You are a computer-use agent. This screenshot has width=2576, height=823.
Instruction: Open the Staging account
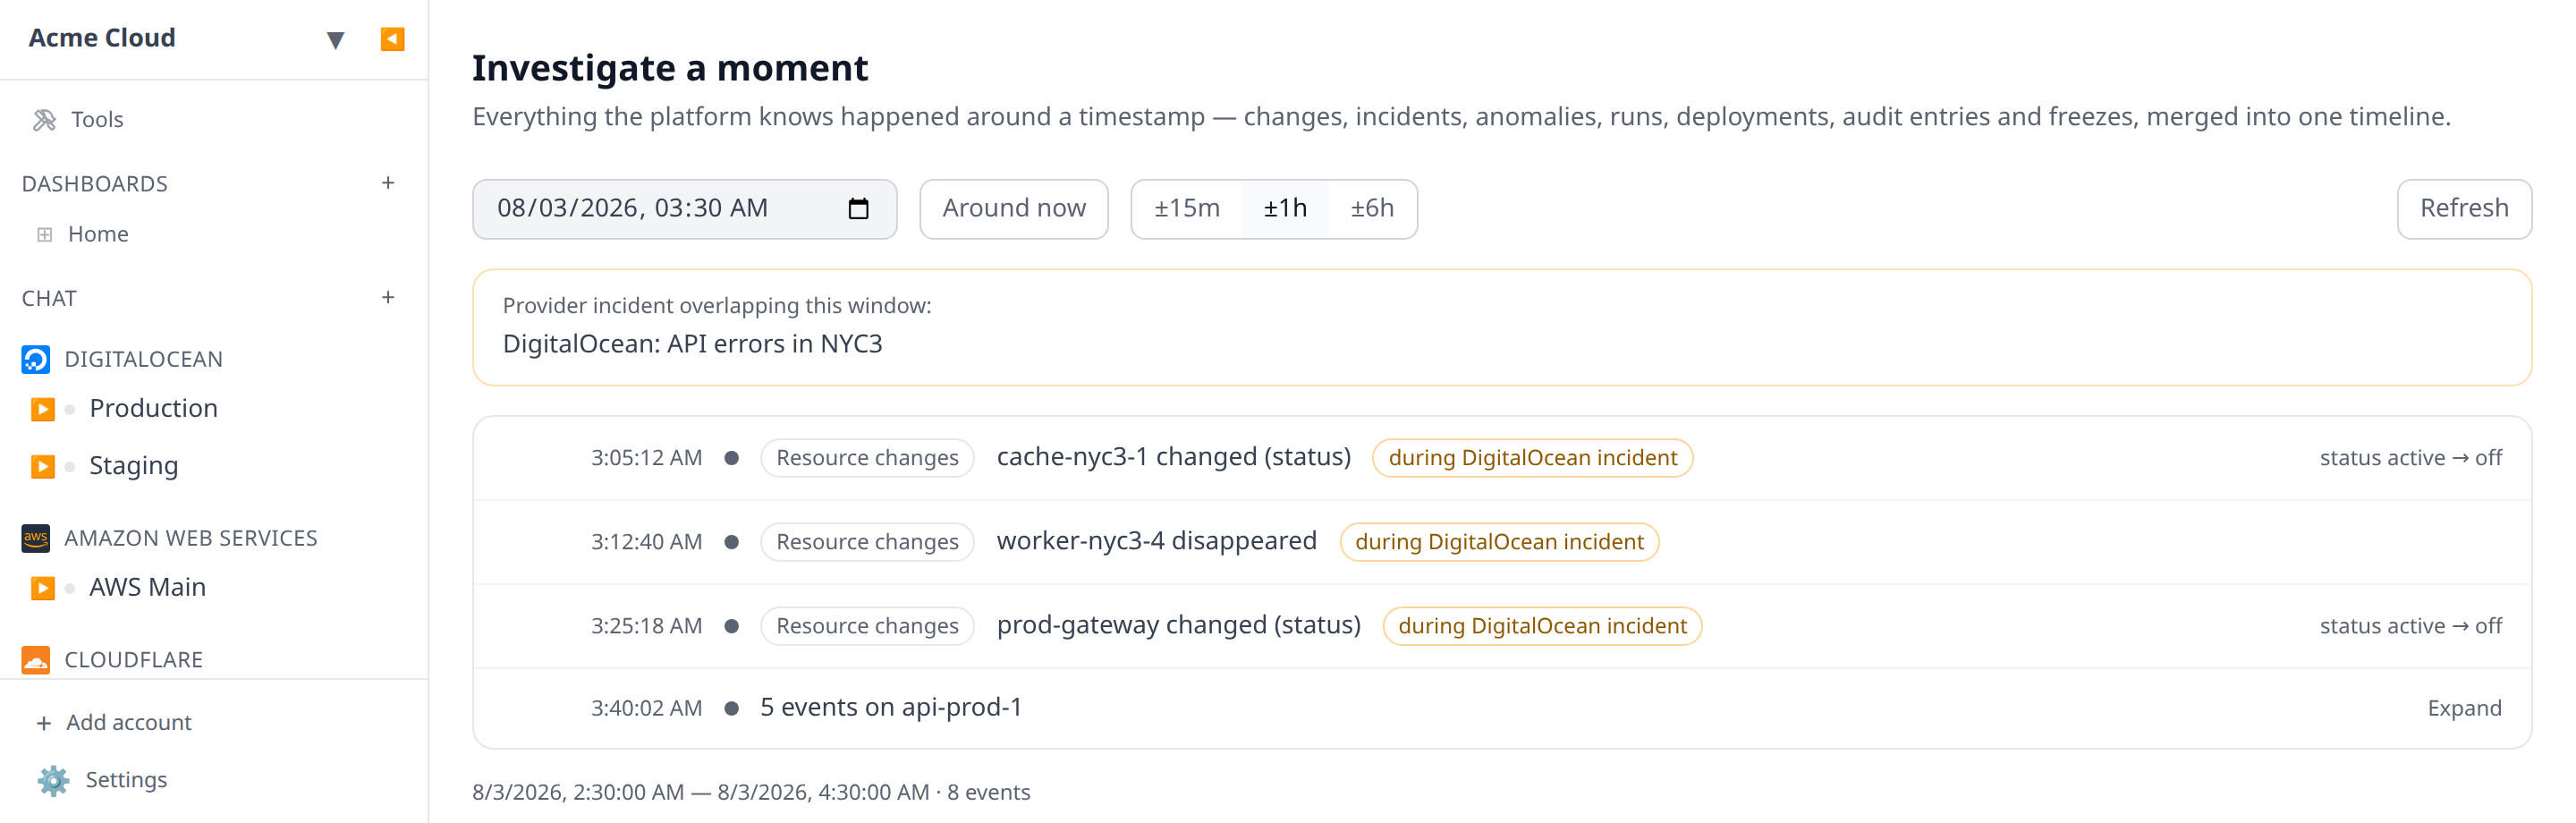pyautogui.click(x=133, y=465)
